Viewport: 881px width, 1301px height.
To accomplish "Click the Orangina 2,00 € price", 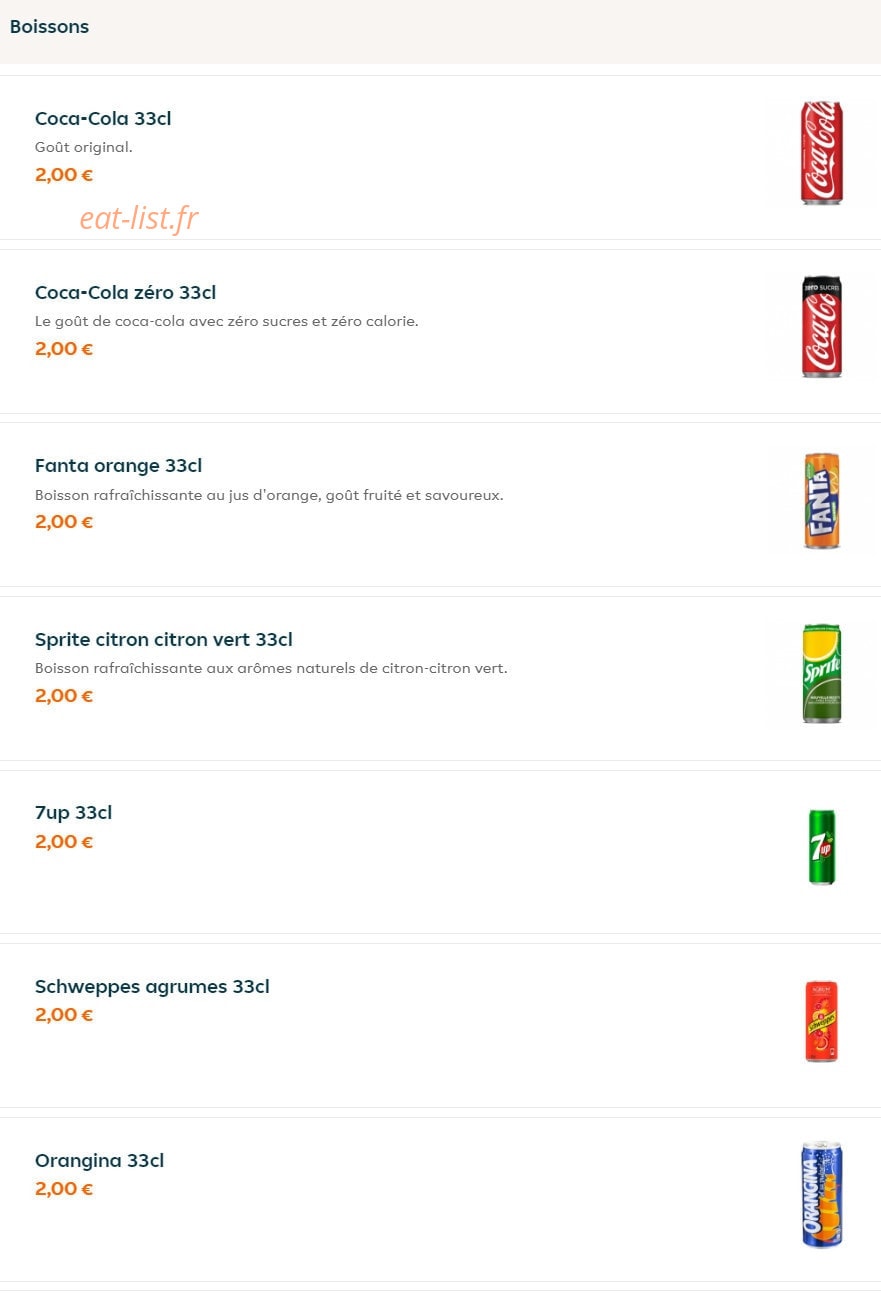I will [x=64, y=1188].
